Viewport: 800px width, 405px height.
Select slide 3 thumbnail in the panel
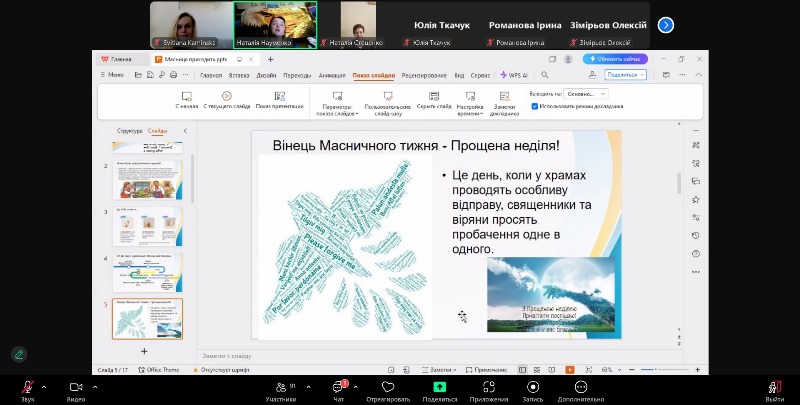(x=146, y=225)
